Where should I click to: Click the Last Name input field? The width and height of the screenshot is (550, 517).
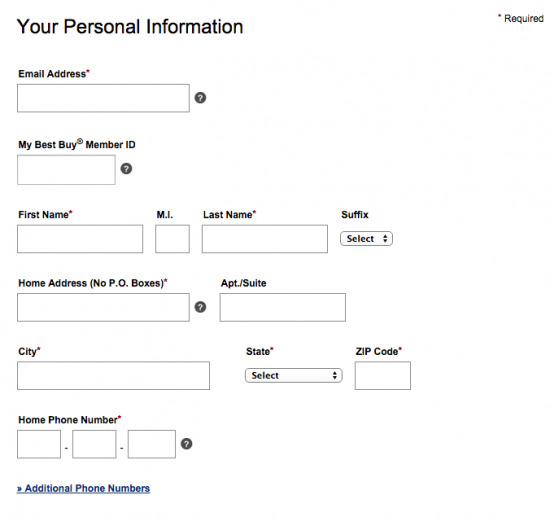[x=265, y=239]
